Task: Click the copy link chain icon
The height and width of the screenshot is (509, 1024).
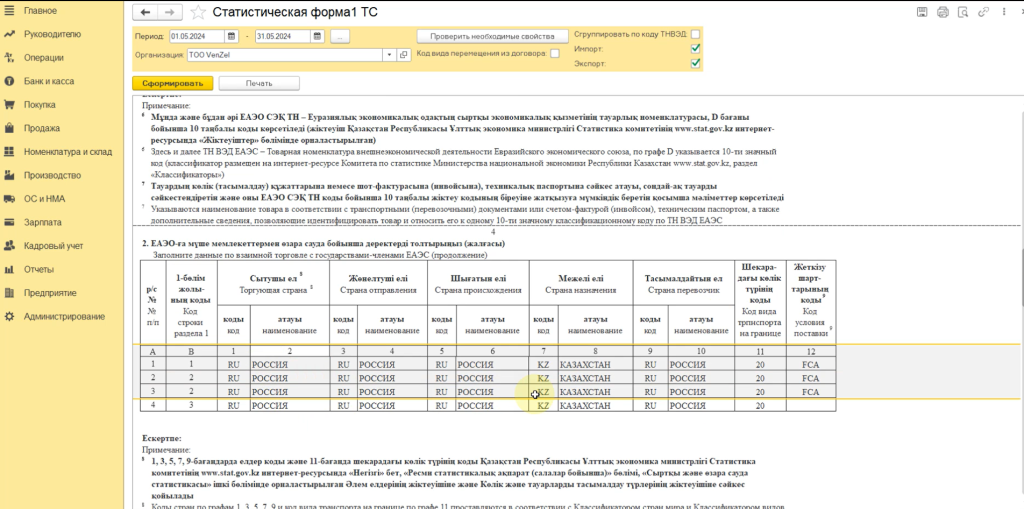Action: click(x=982, y=11)
